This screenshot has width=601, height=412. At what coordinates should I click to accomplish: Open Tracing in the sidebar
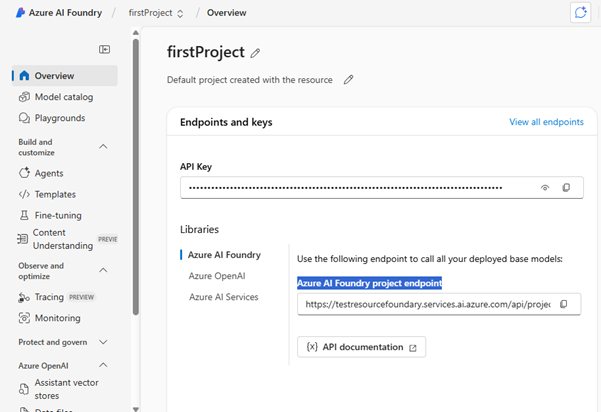pyautogui.click(x=49, y=297)
